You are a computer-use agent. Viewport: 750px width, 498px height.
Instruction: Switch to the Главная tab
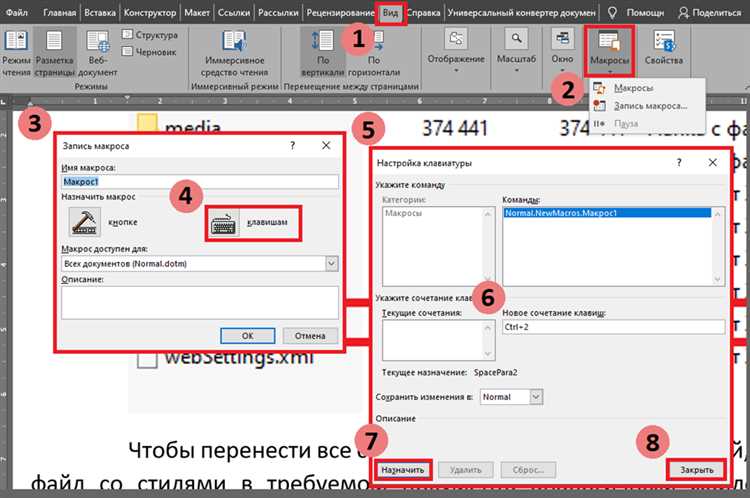pyautogui.click(x=59, y=13)
